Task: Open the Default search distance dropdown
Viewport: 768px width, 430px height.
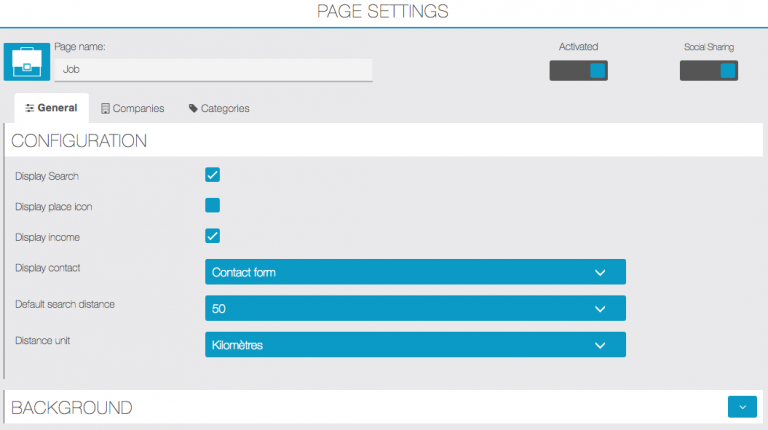Action: coord(415,308)
